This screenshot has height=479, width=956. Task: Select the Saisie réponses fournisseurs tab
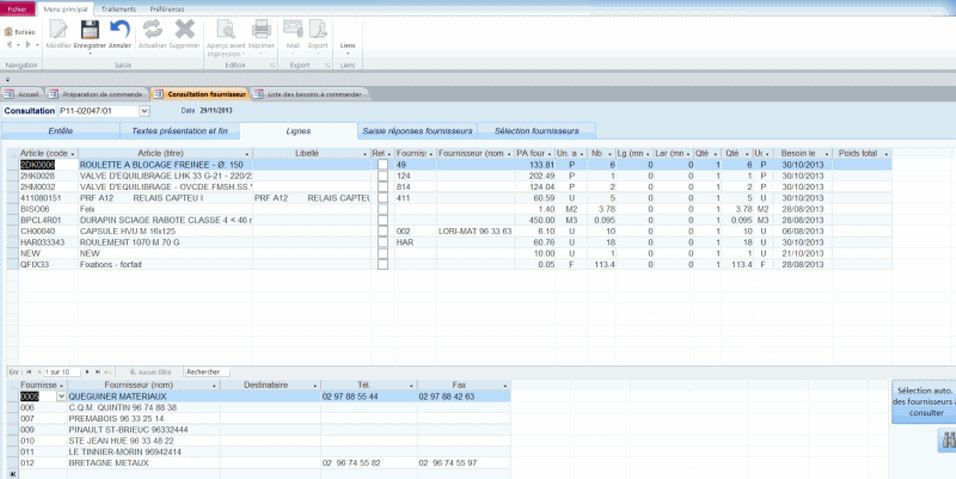[x=417, y=131]
